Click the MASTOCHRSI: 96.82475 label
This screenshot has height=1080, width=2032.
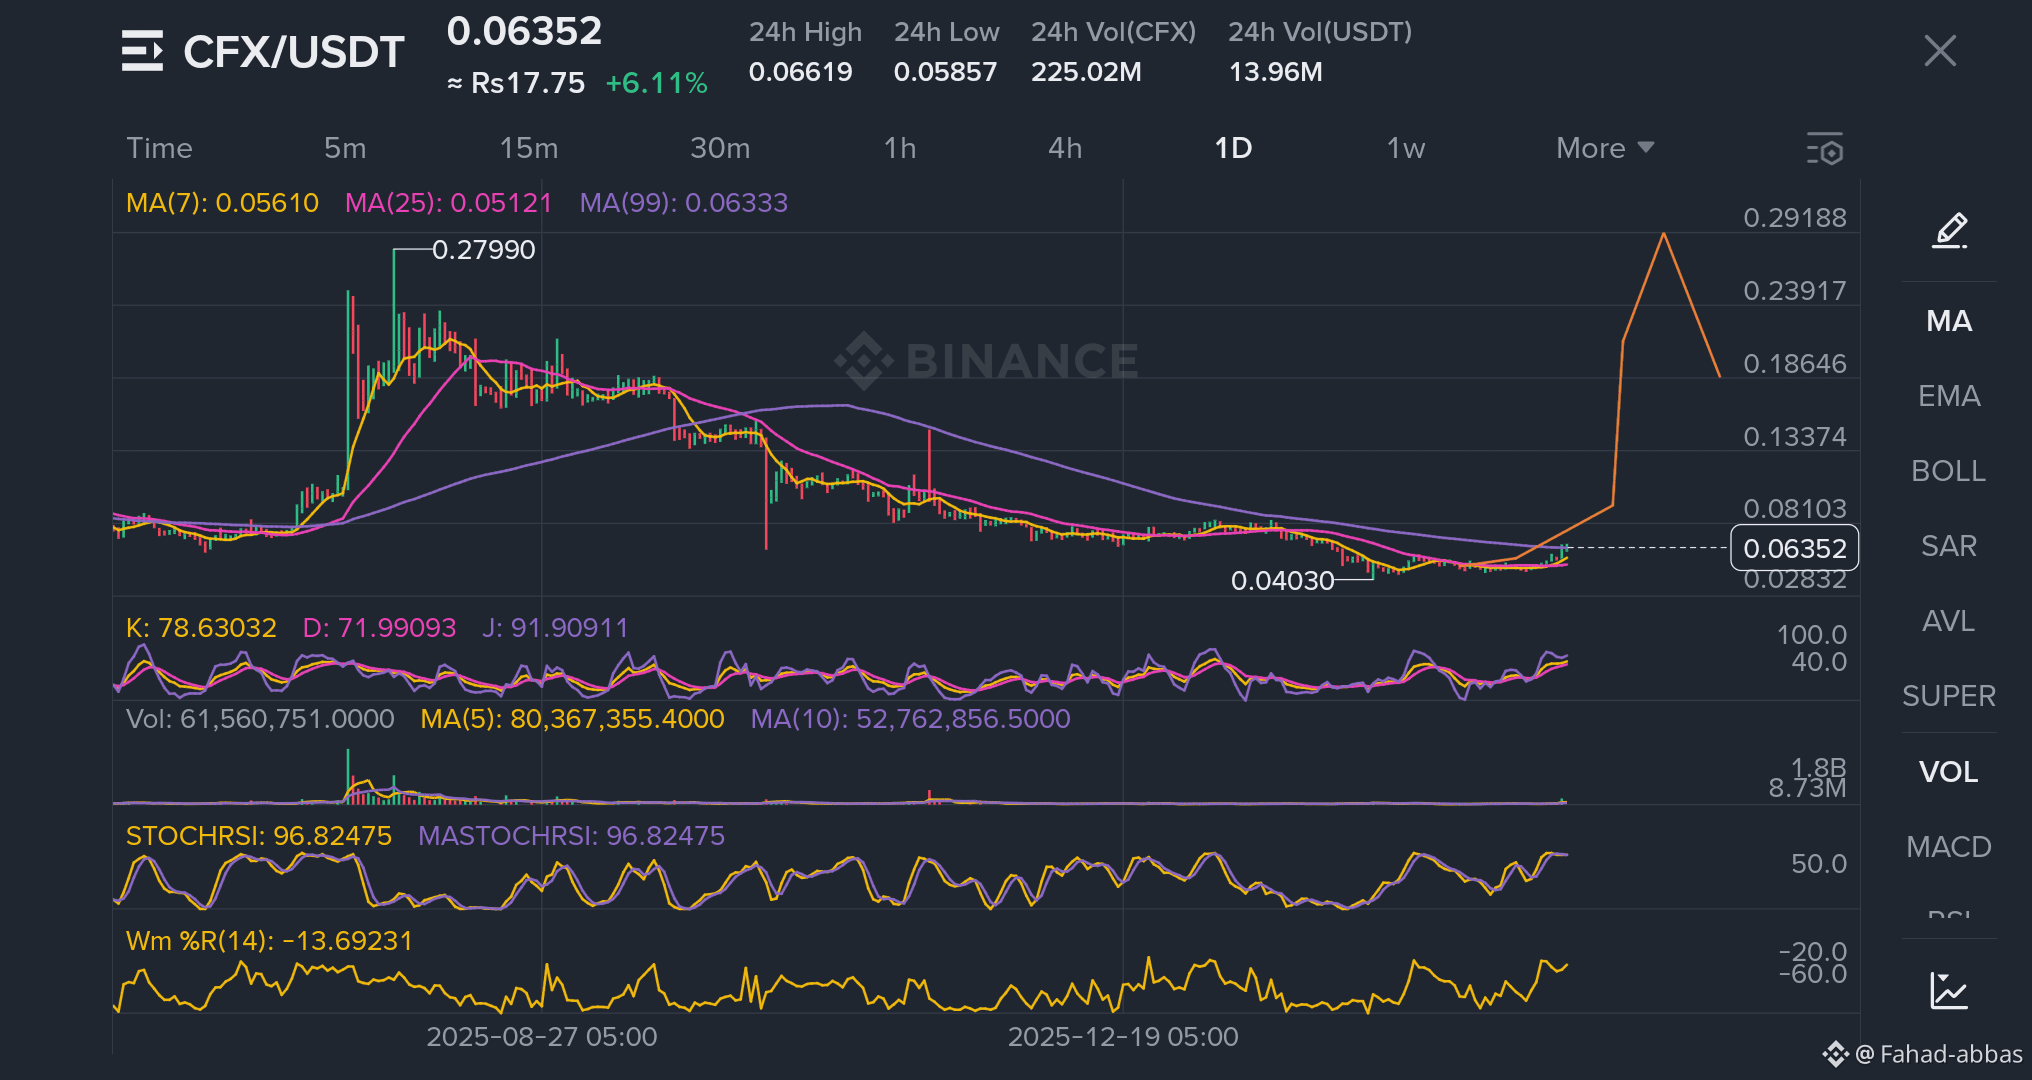click(571, 836)
